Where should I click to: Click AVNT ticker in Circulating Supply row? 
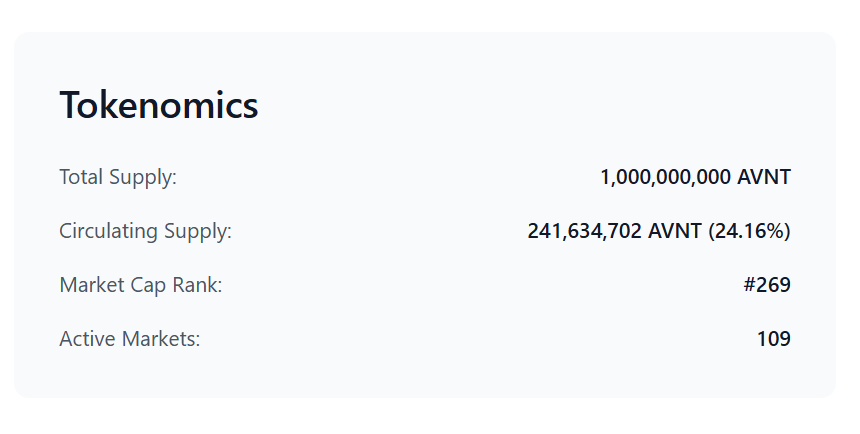(675, 231)
